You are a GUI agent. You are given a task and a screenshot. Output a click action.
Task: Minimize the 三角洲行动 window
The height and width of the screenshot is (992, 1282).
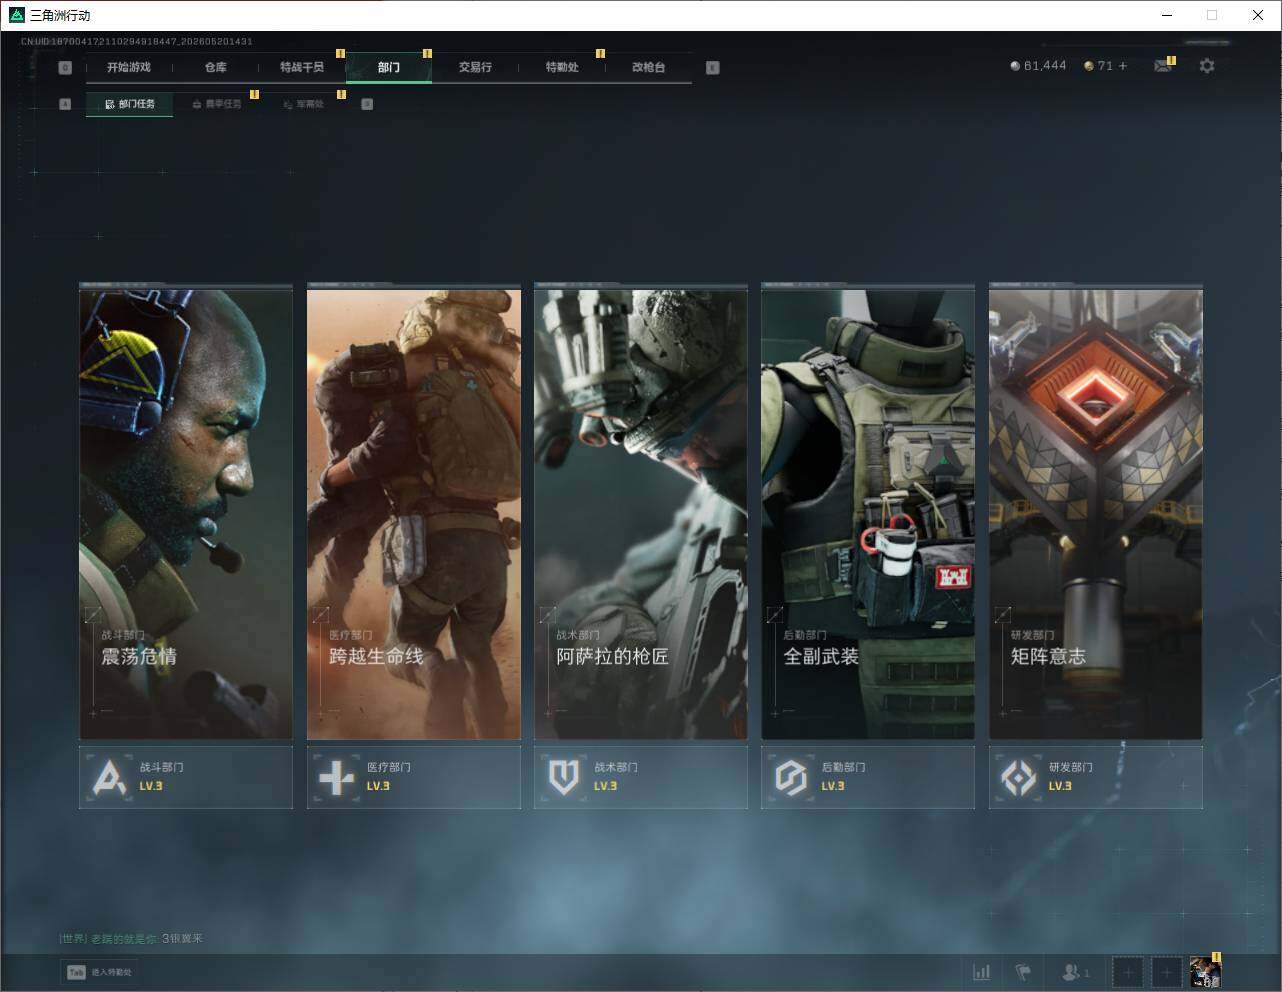(1166, 15)
